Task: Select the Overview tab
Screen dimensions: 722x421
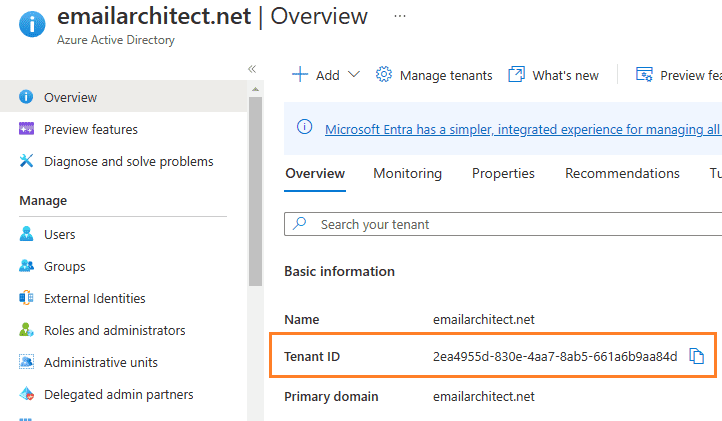Action: tap(315, 173)
